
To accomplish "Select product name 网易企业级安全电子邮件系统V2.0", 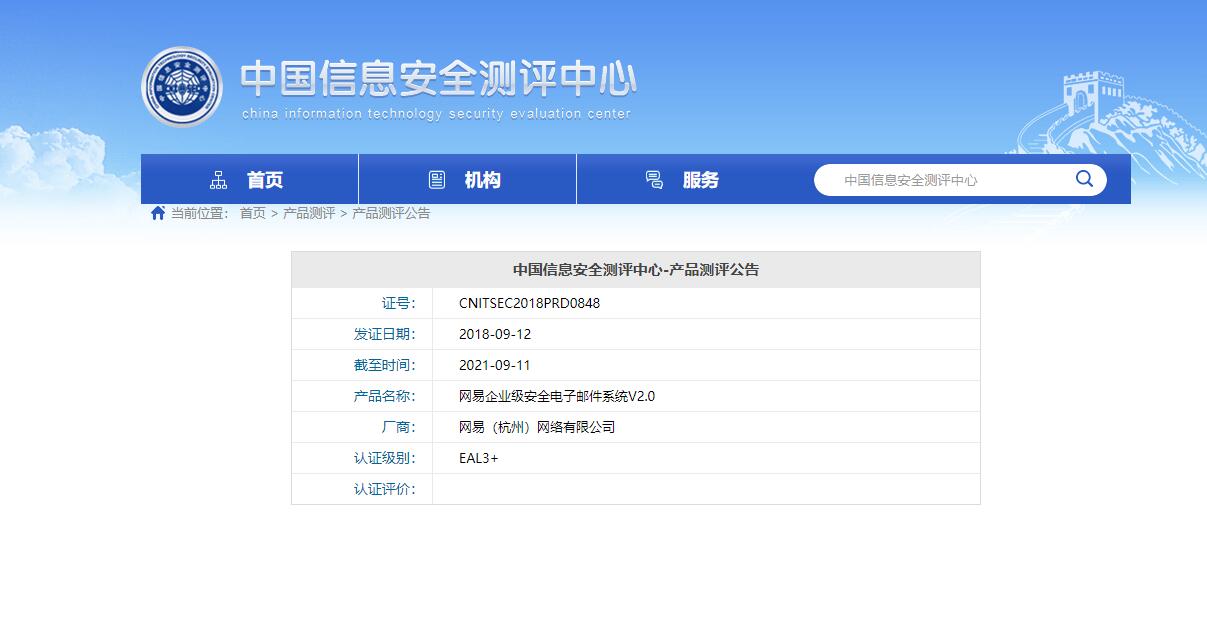I will coord(557,396).
